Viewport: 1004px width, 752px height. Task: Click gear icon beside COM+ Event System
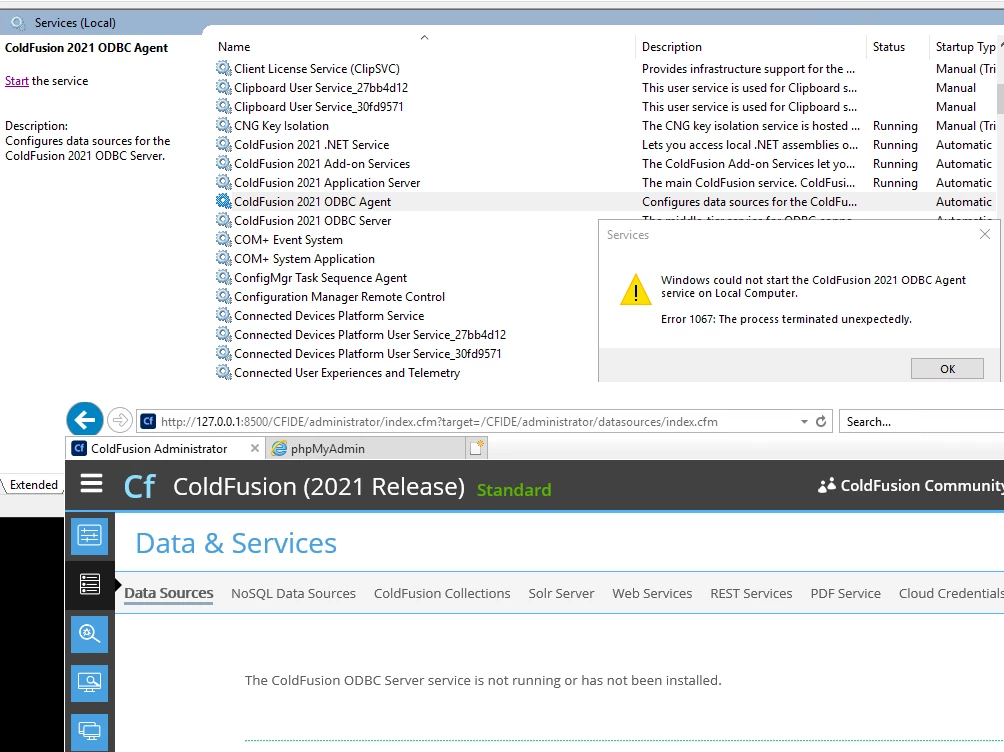[x=223, y=240]
